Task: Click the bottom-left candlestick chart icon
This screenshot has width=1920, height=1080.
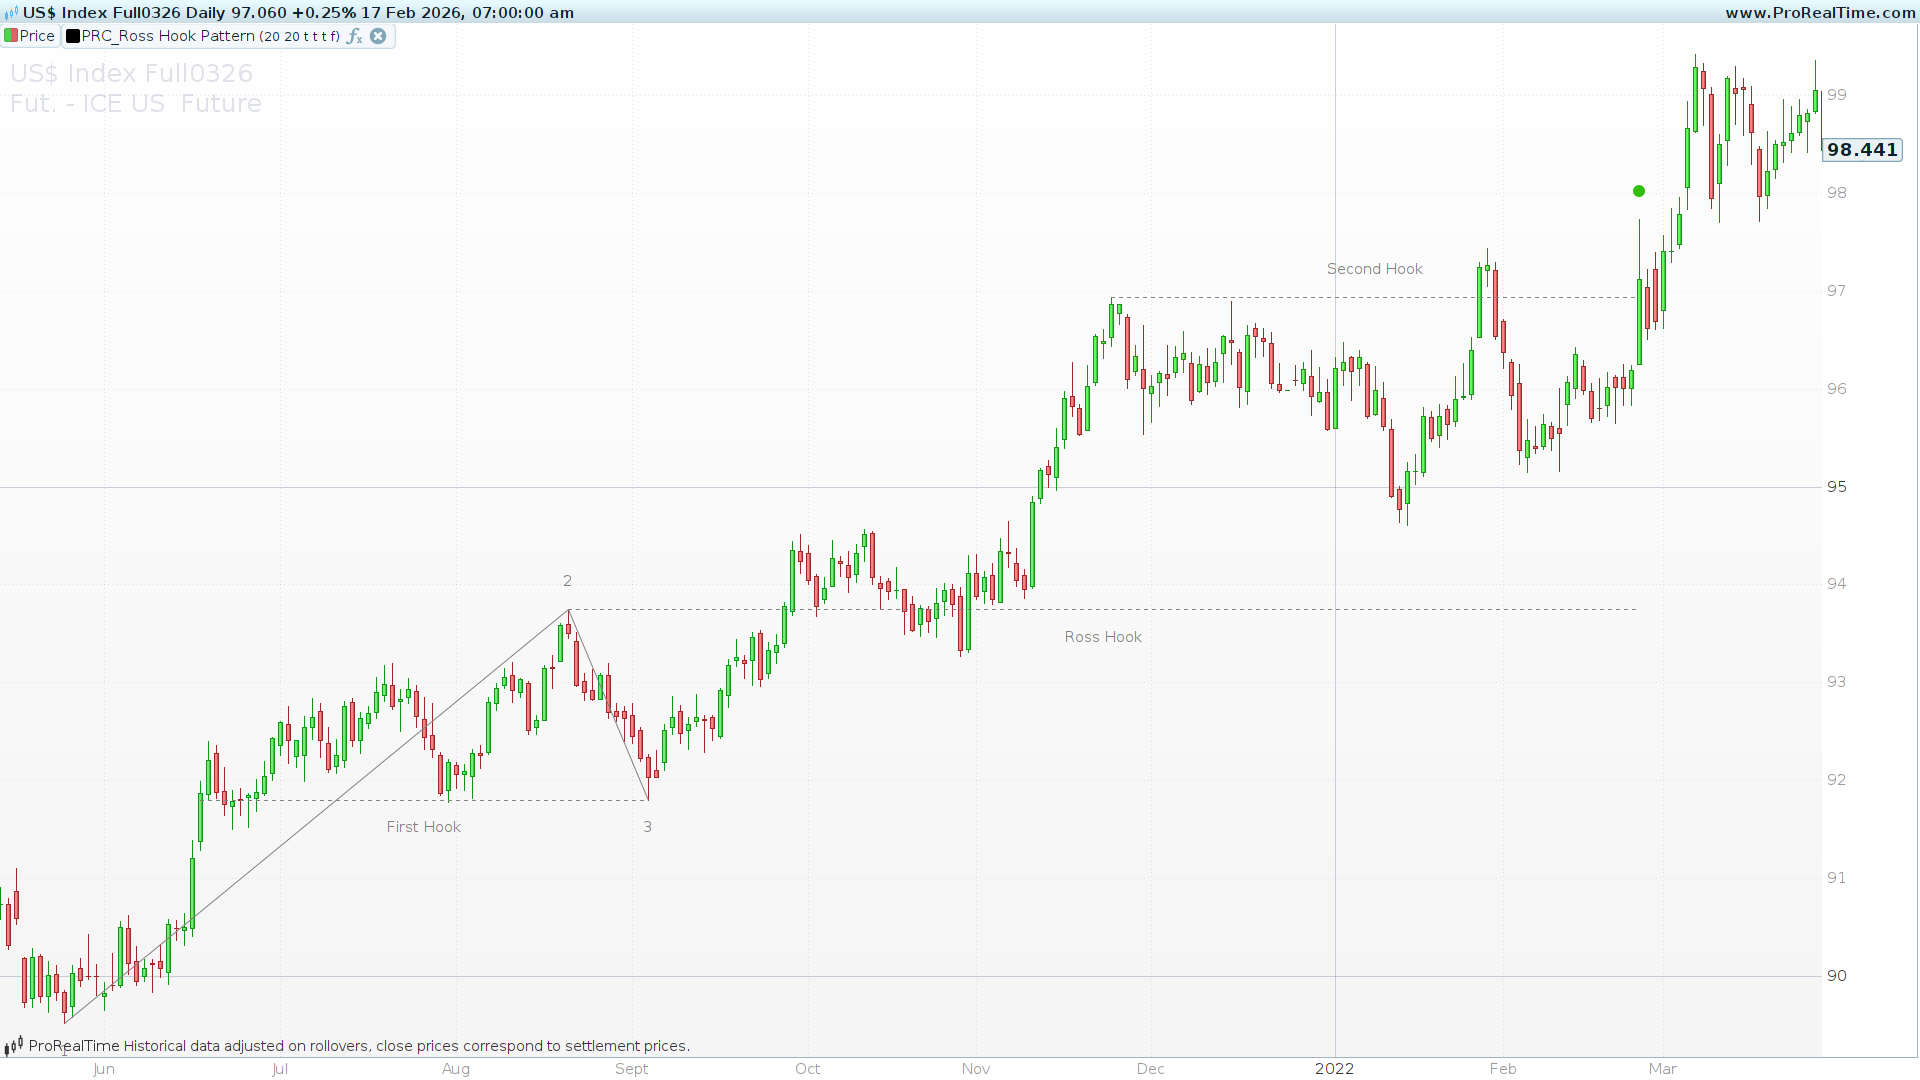Action: coord(13,1046)
